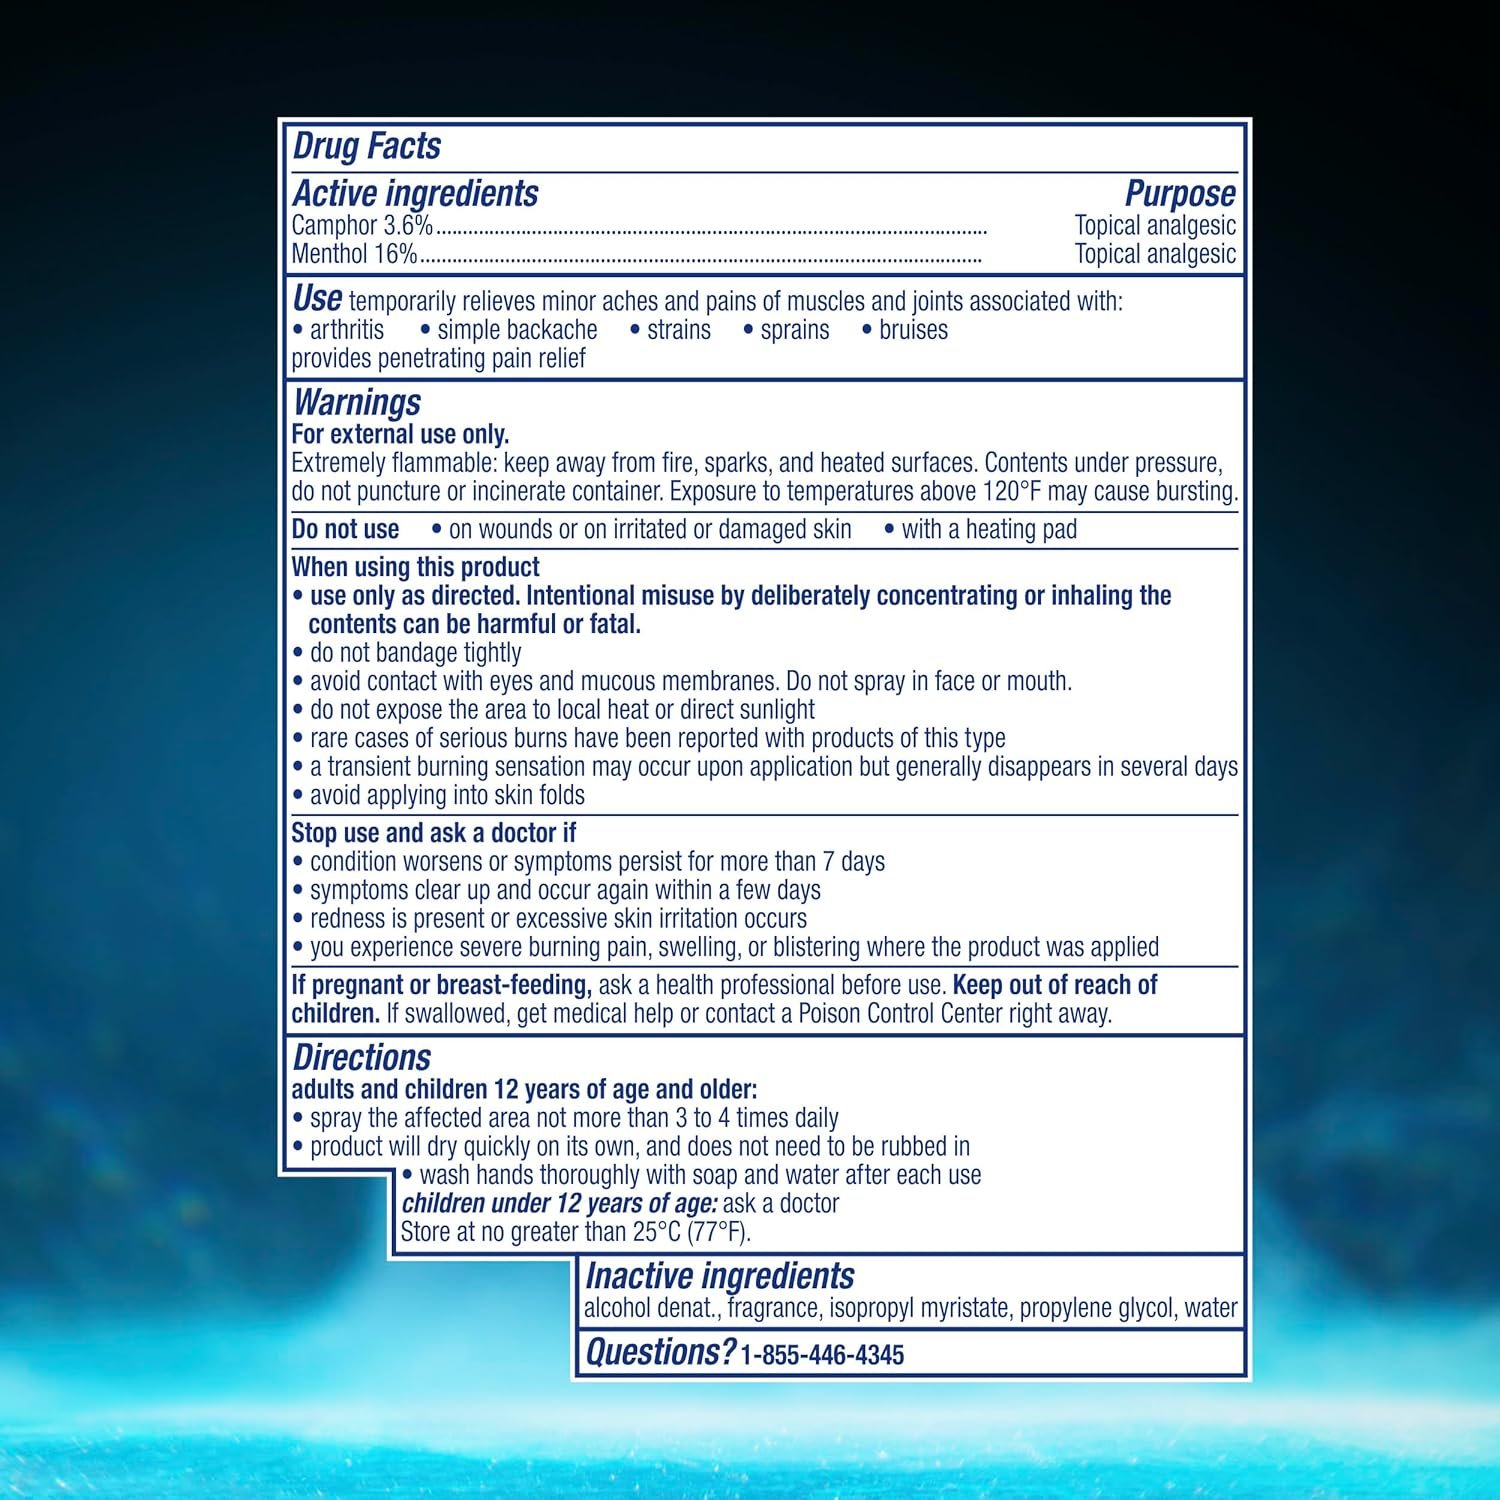The image size is (1500, 1500).
Task: Click the bruises bullet item
Action: point(905,330)
